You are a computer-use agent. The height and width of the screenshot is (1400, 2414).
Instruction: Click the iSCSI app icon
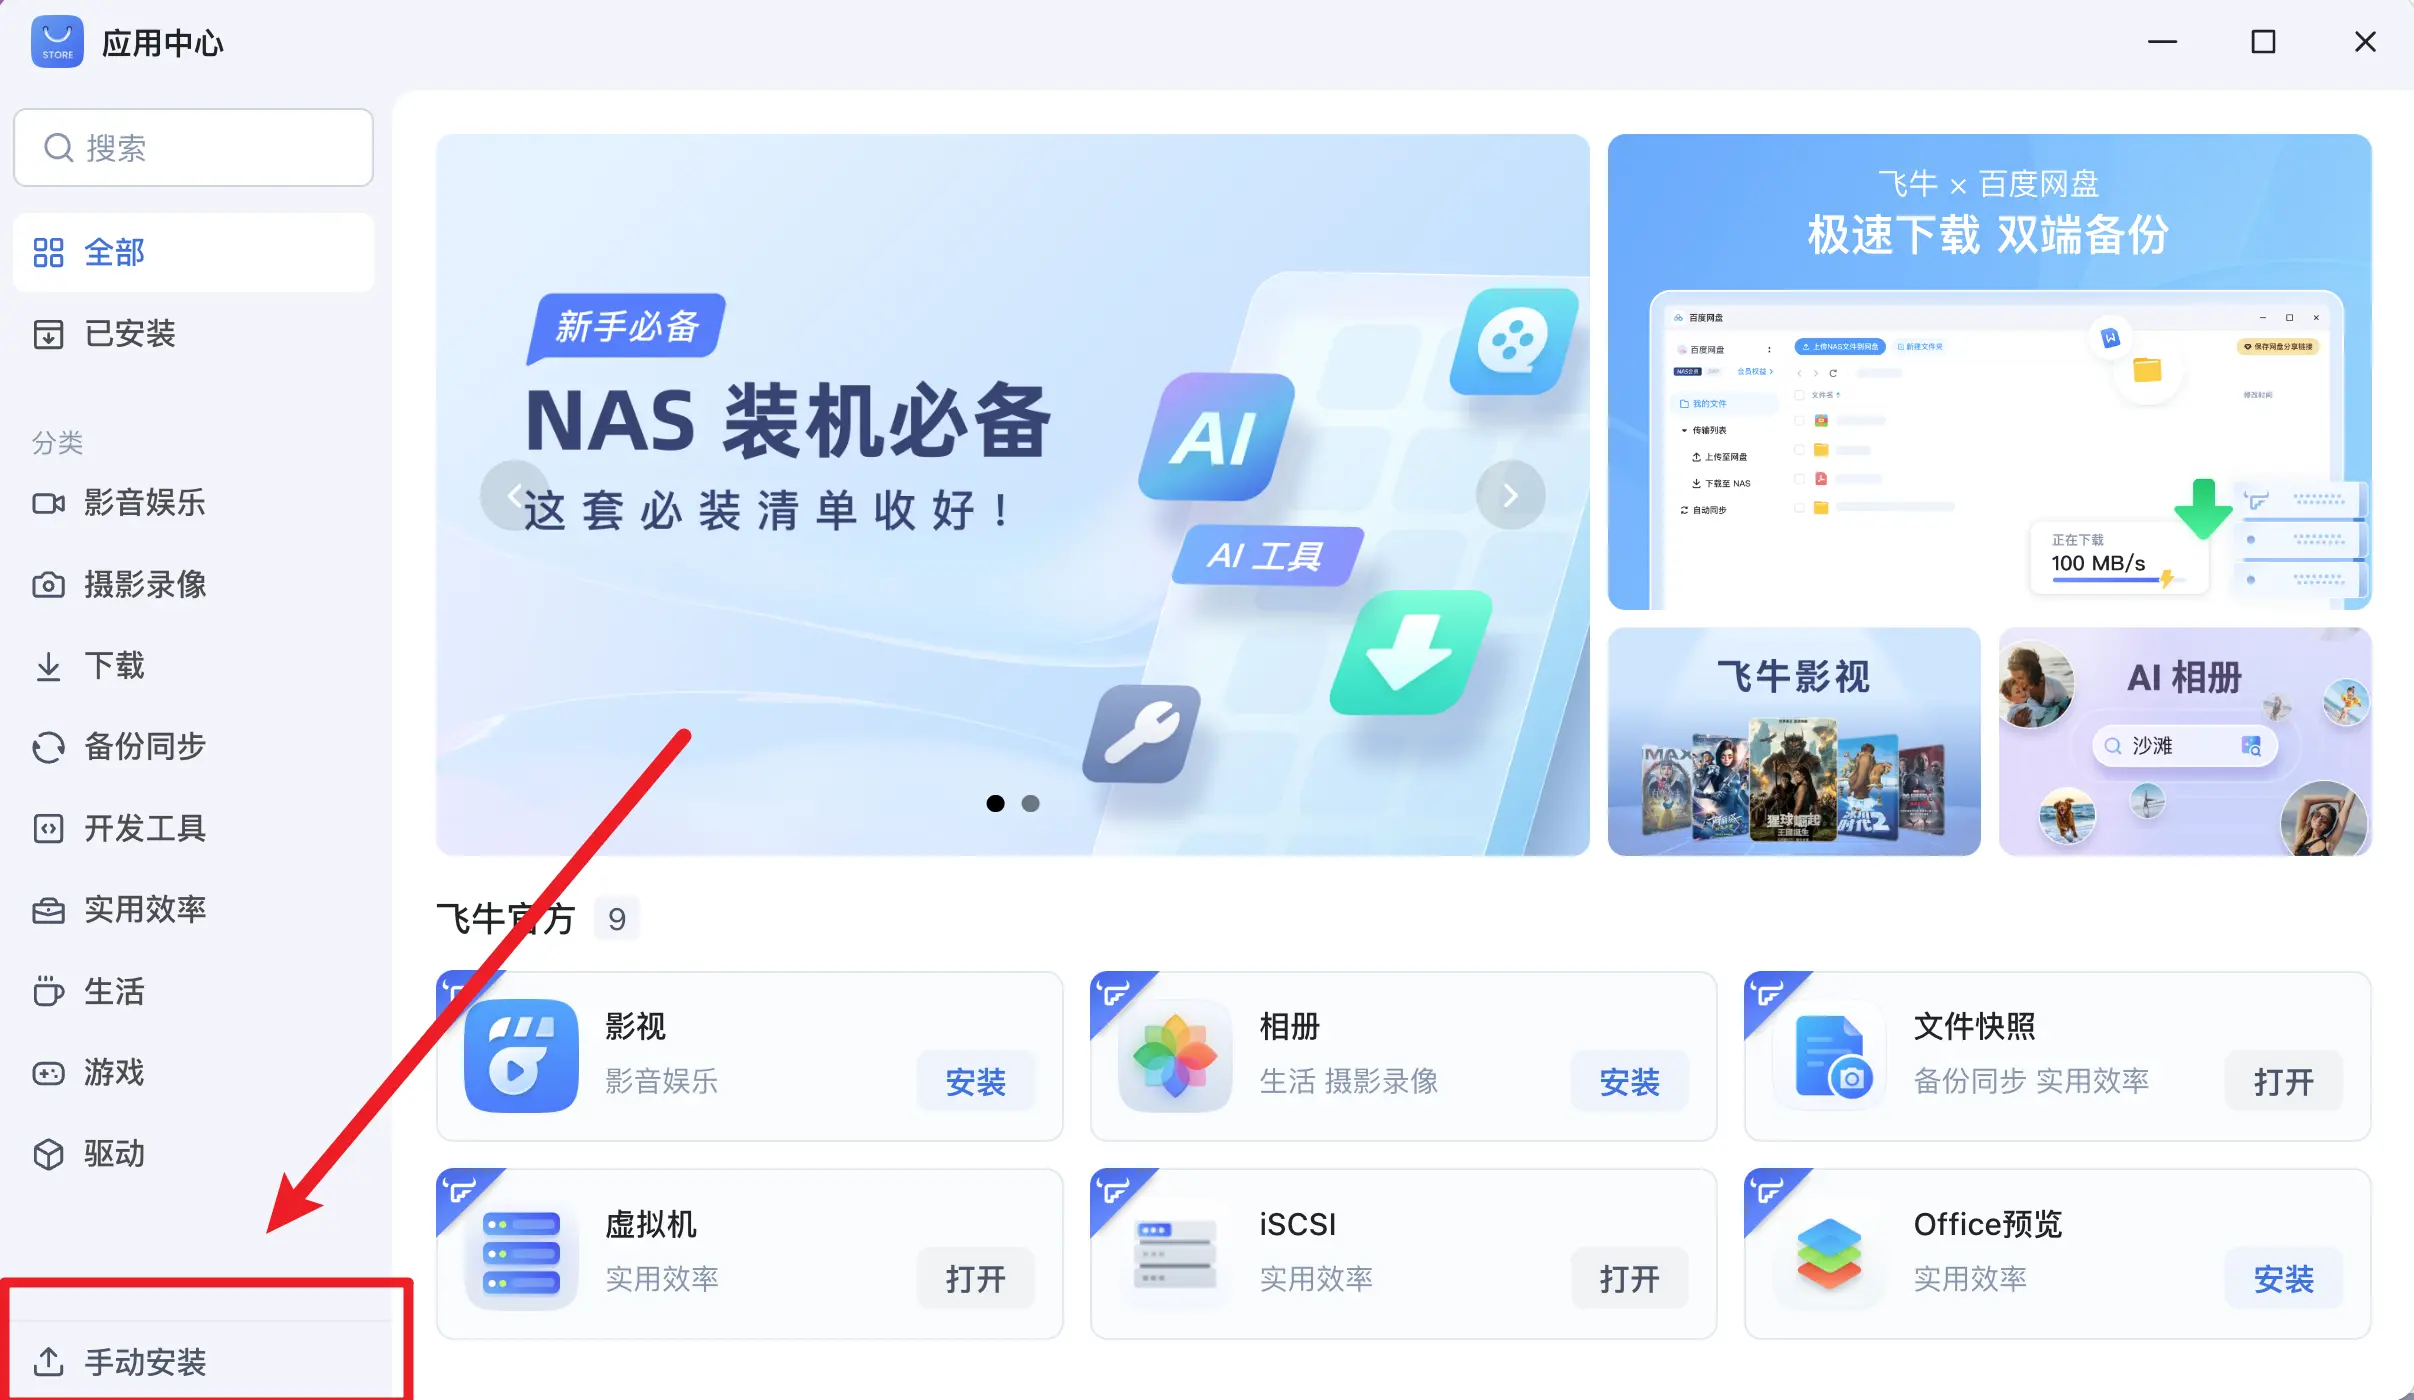pos(1175,1253)
